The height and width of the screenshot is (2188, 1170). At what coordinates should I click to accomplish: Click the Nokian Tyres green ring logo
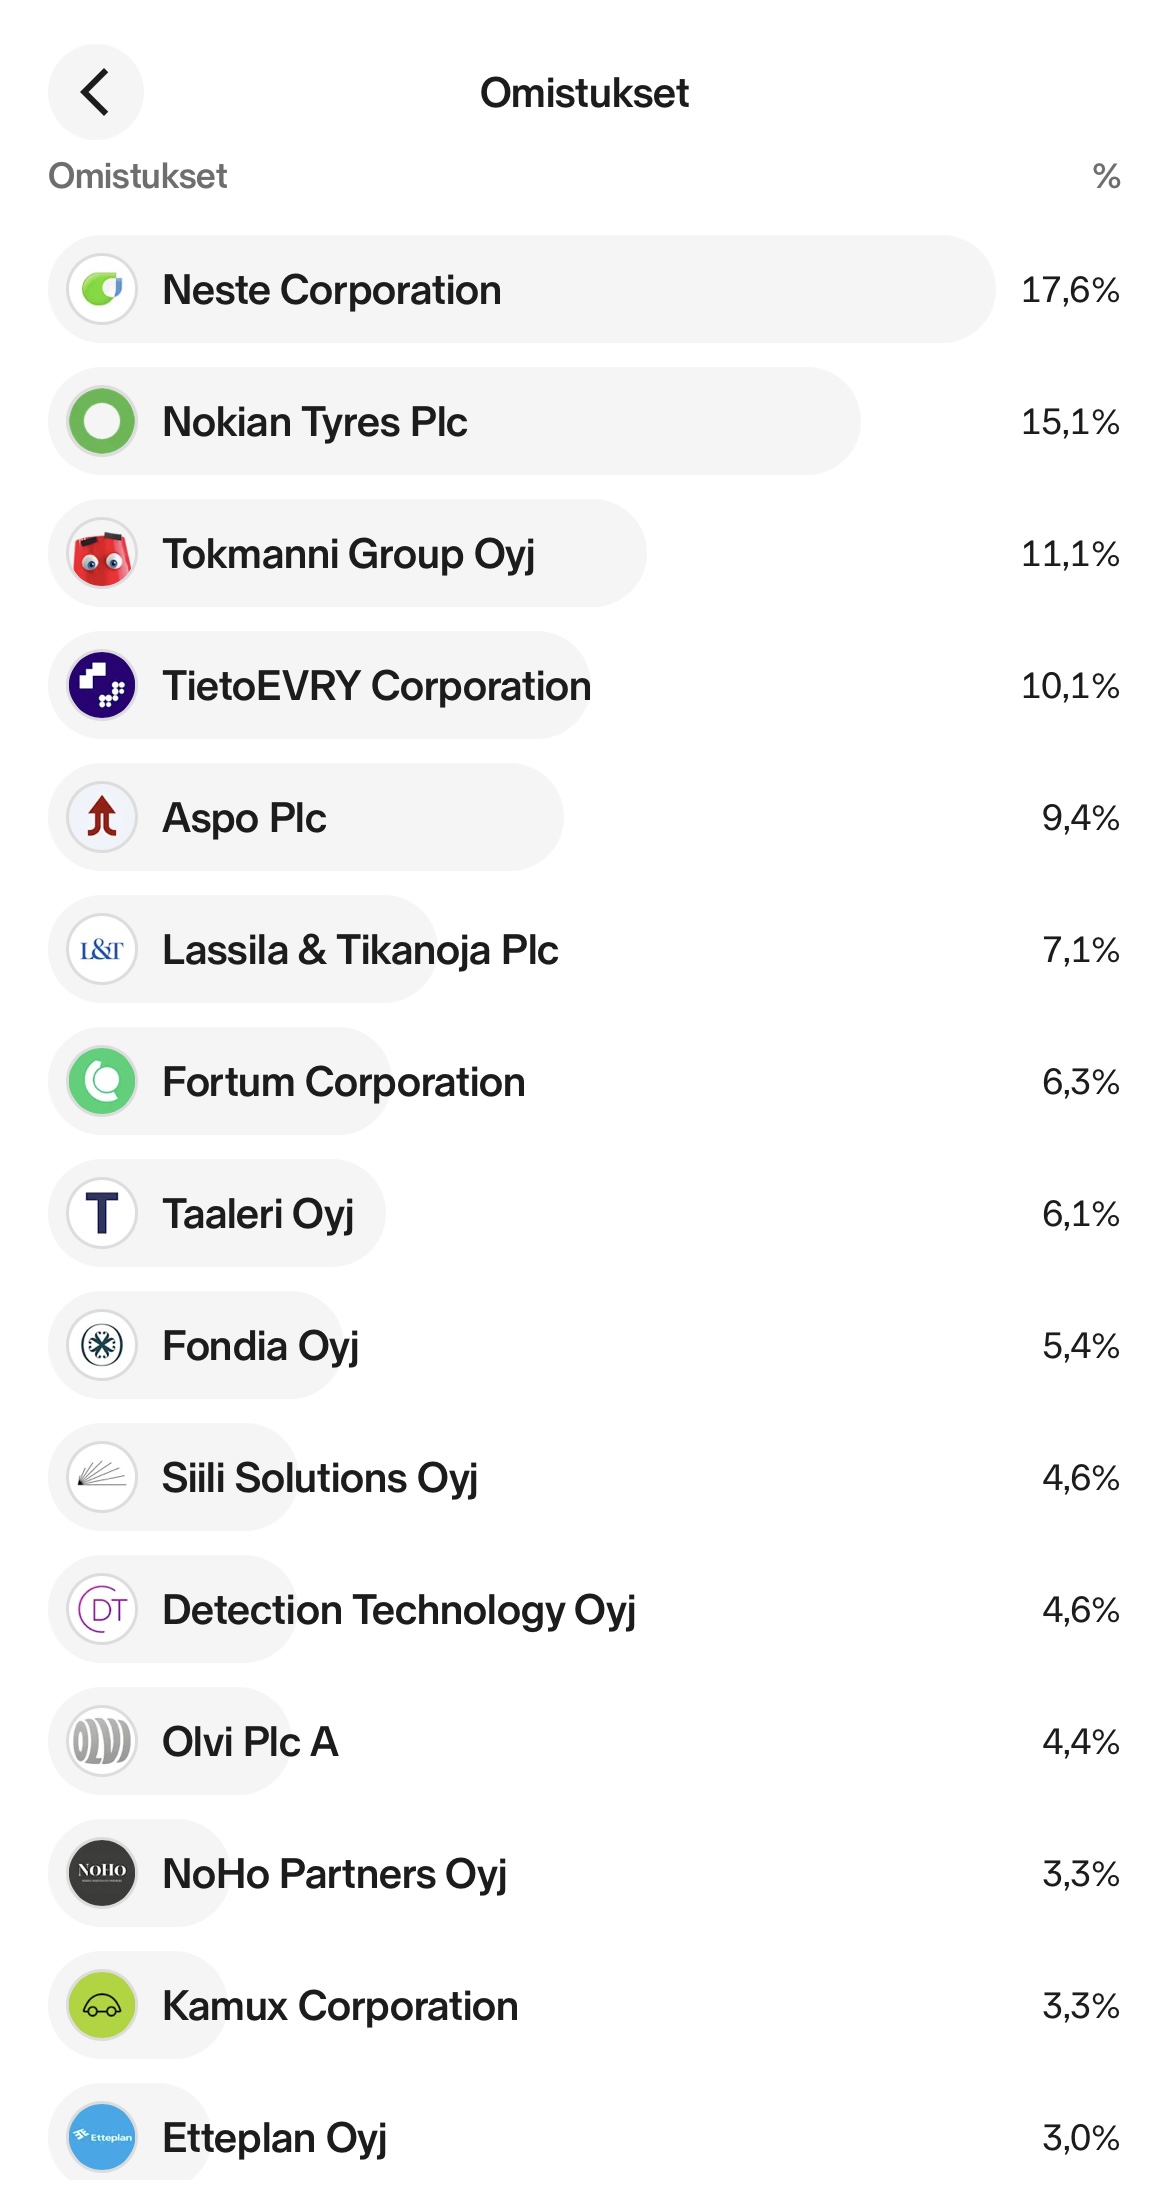click(x=102, y=422)
